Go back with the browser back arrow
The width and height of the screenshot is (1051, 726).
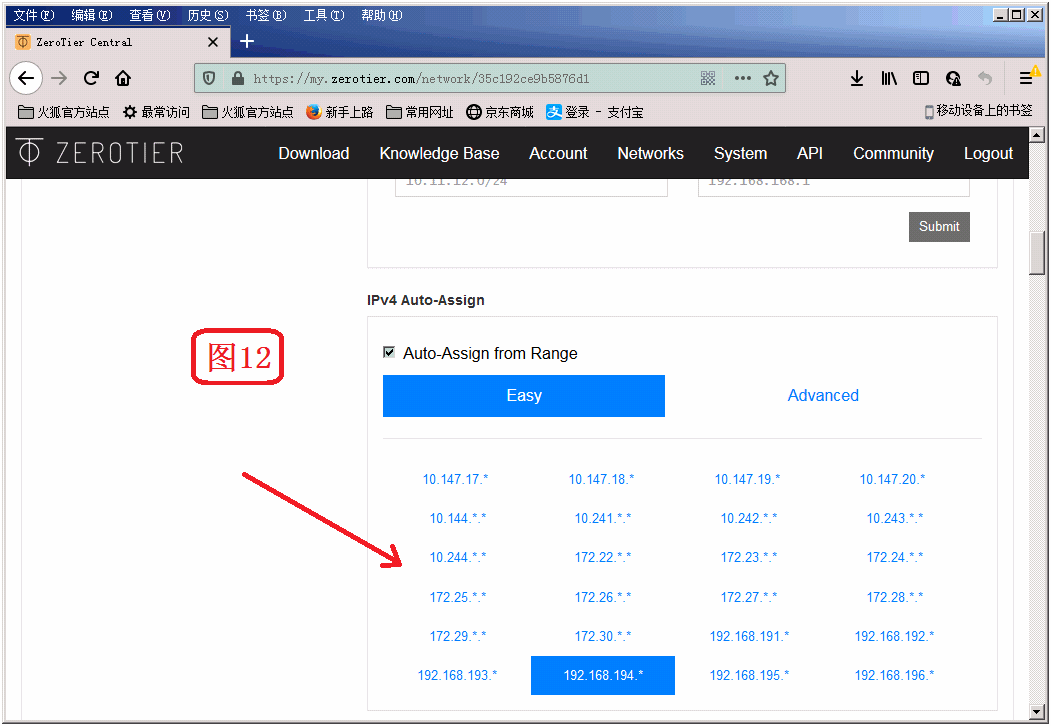(x=26, y=78)
